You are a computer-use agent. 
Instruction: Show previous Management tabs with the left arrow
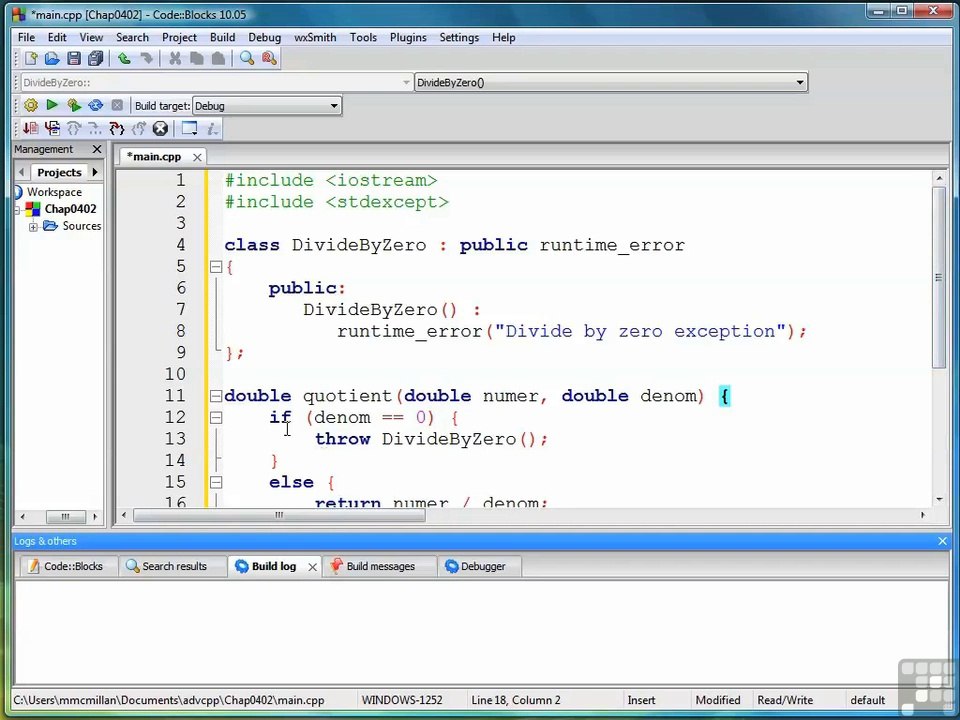click(x=22, y=172)
